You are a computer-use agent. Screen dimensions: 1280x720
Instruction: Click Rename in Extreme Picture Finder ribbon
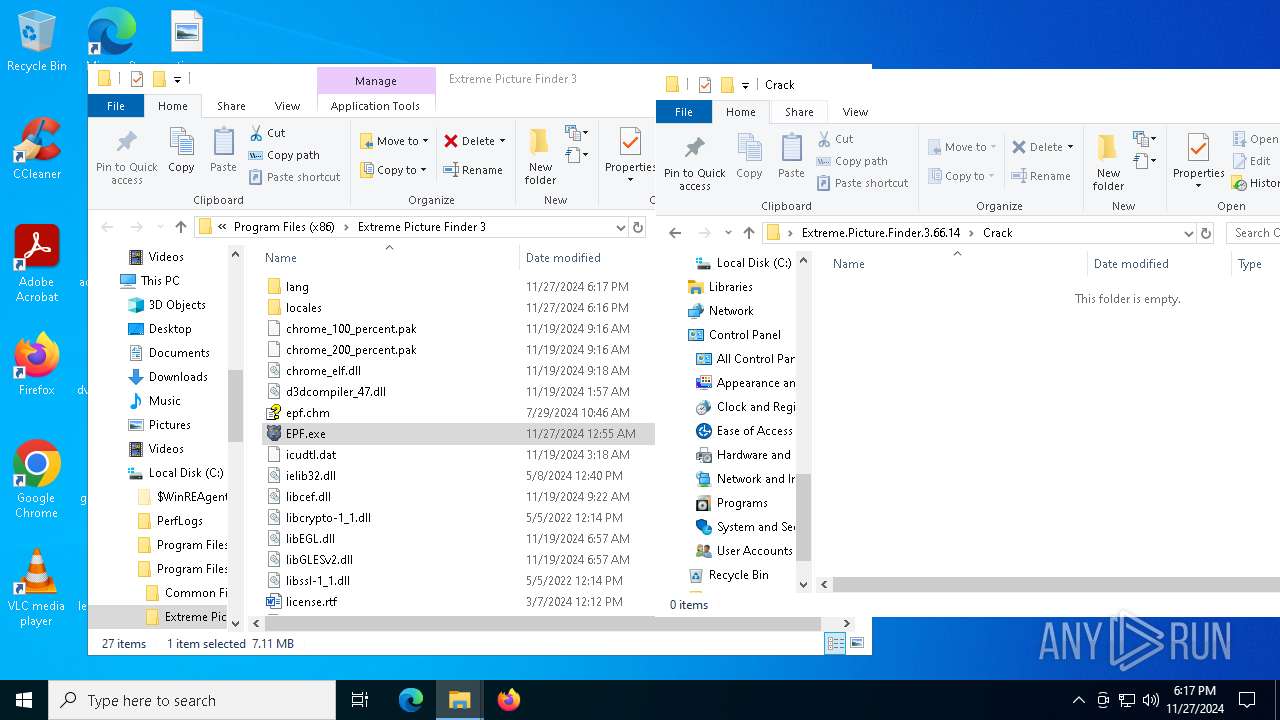click(x=475, y=170)
